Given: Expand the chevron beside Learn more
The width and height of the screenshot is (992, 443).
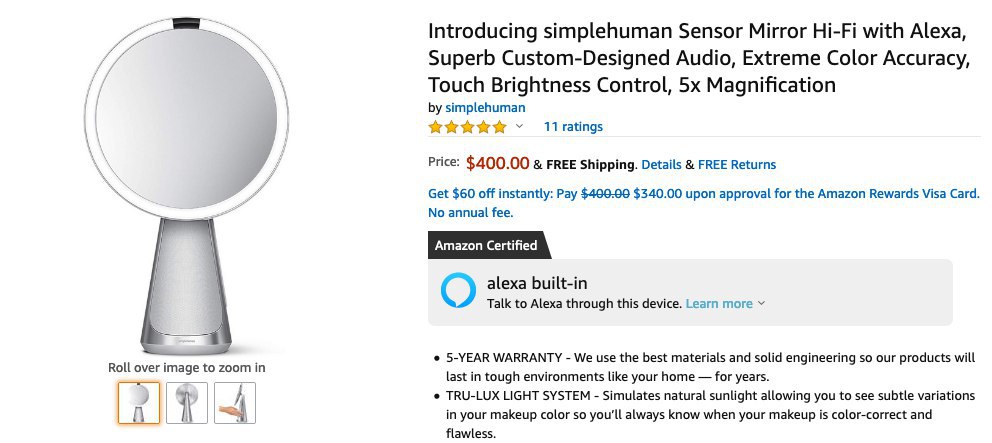Looking at the screenshot, I should 762,303.
